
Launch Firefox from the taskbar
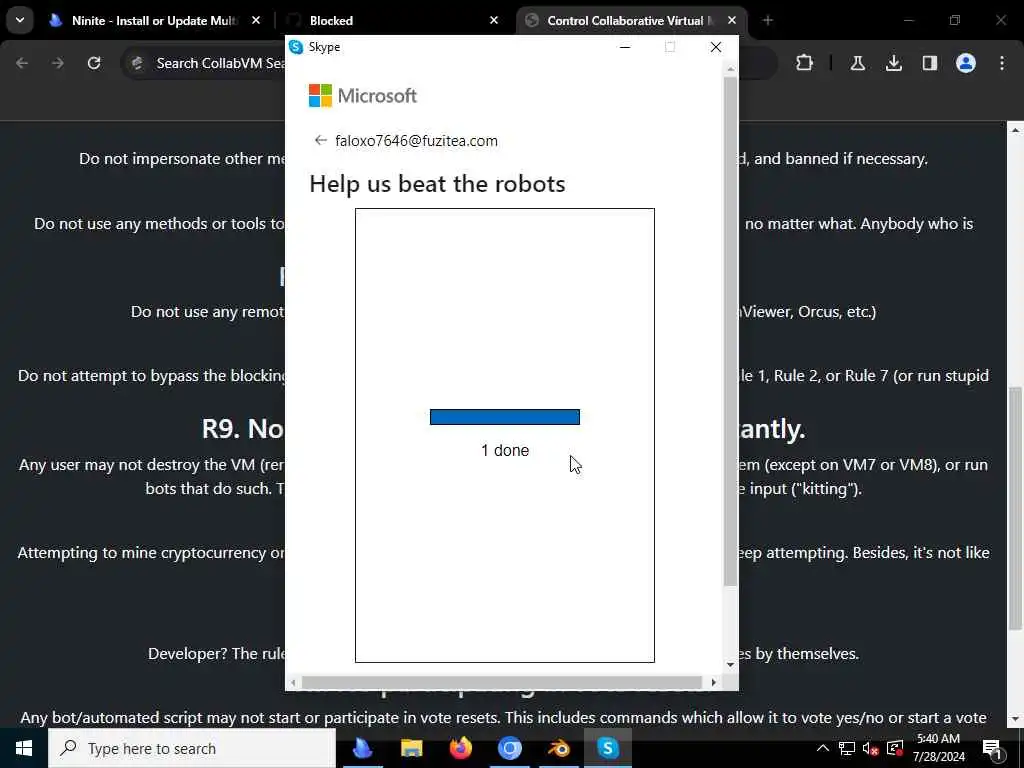tap(460, 748)
